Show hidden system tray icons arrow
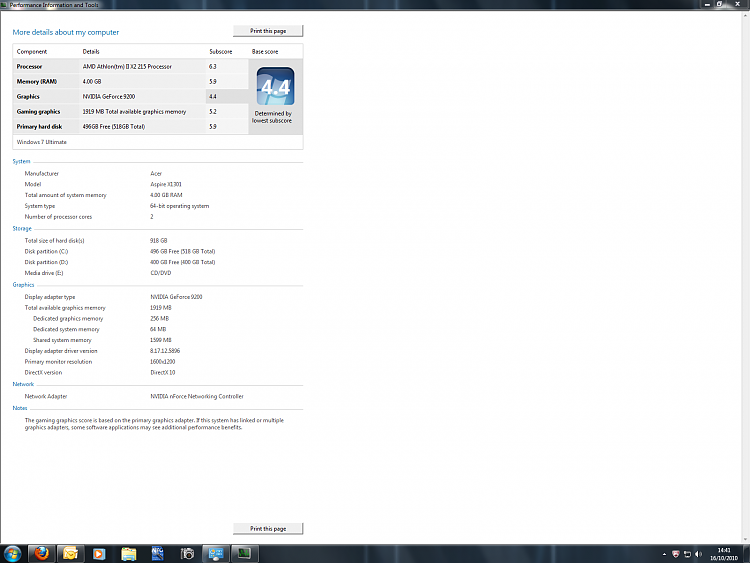Viewport: 750px width, 563px height. [x=664, y=554]
